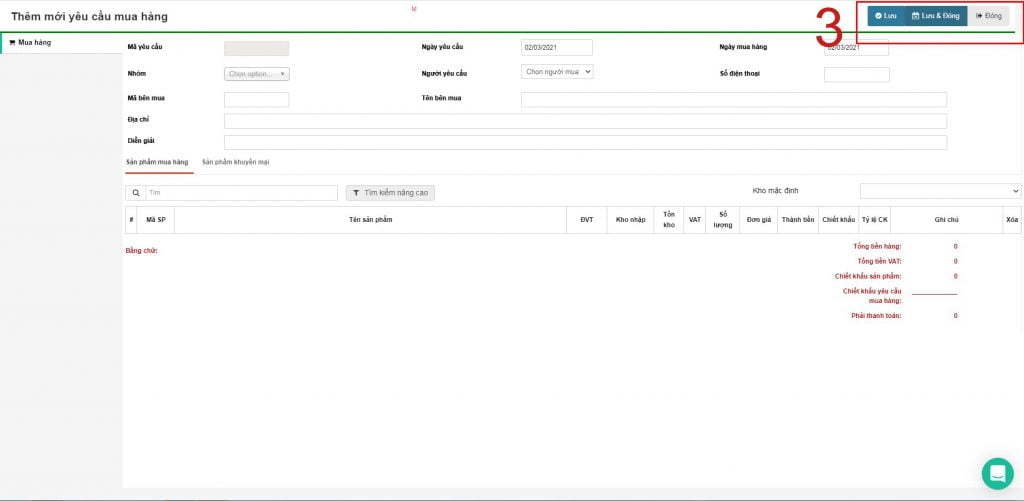Image resolution: width=1024 pixels, height=501 pixels.
Task: Click the Tỷ lệ CK column header
Action: [874, 220]
